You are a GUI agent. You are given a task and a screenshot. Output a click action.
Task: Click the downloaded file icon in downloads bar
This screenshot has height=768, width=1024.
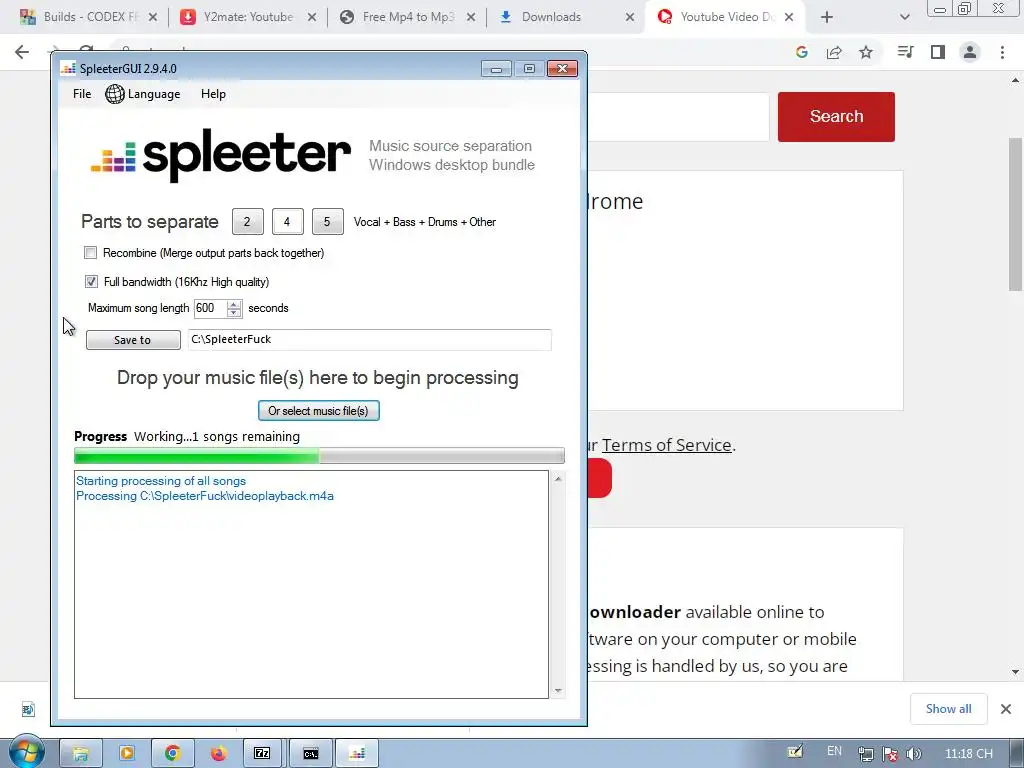pyautogui.click(x=28, y=709)
